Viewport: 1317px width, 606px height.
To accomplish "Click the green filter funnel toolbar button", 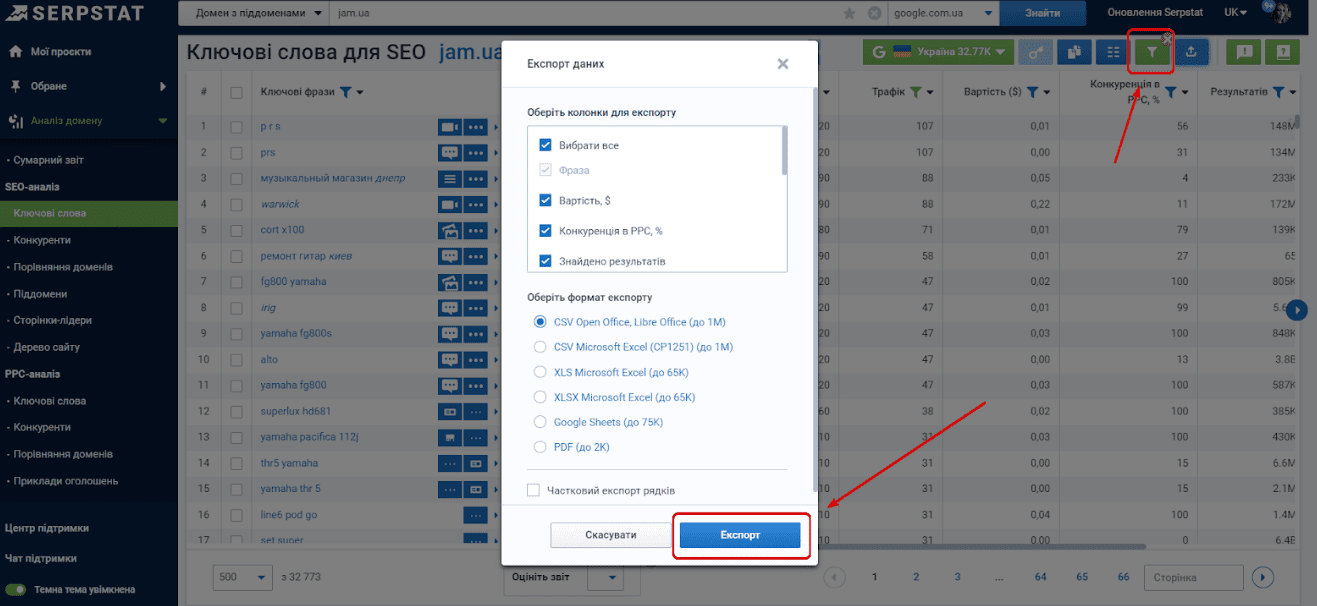I will [x=1152, y=51].
